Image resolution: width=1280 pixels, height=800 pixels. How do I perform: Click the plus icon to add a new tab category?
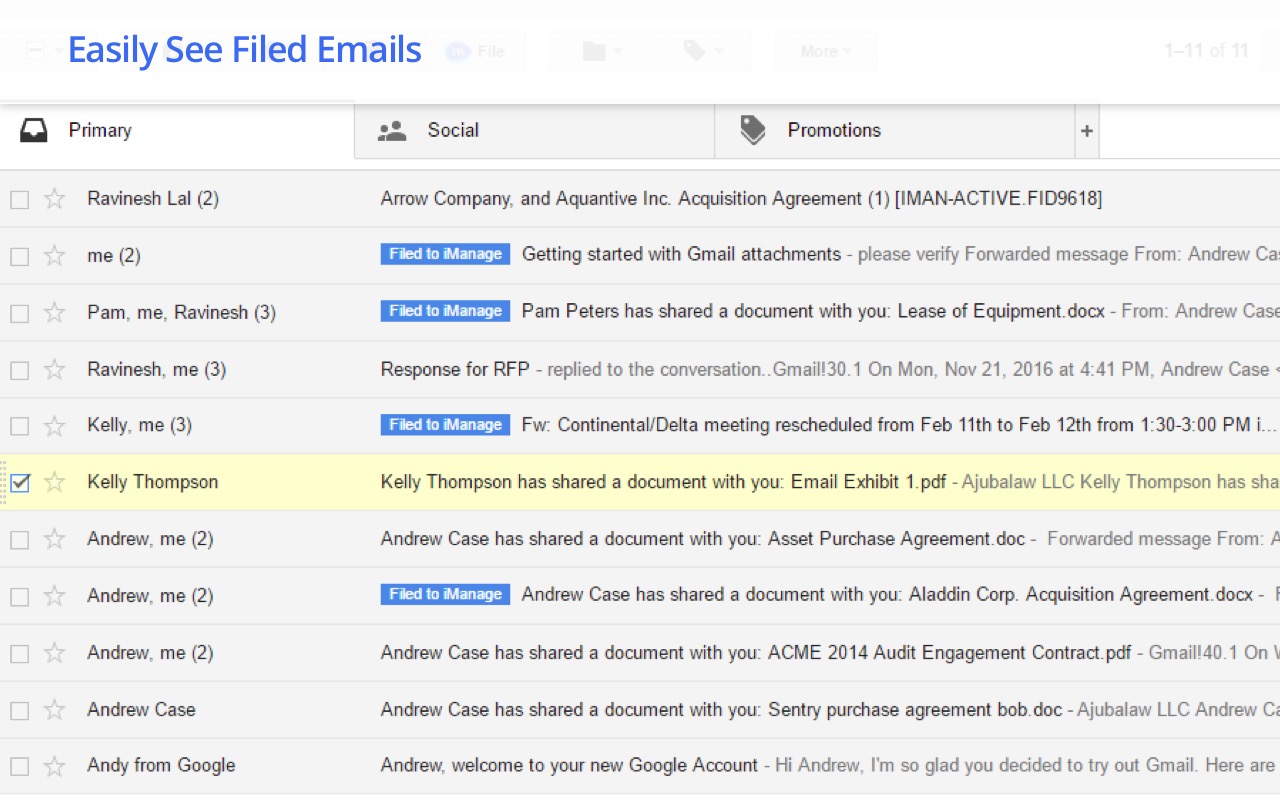[1086, 130]
